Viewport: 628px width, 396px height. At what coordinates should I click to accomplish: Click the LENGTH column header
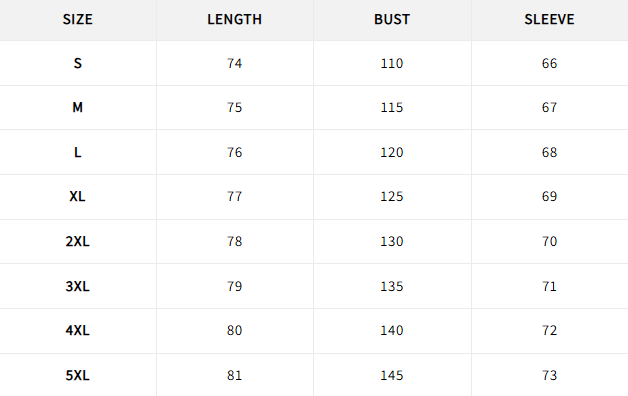click(x=234, y=19)
